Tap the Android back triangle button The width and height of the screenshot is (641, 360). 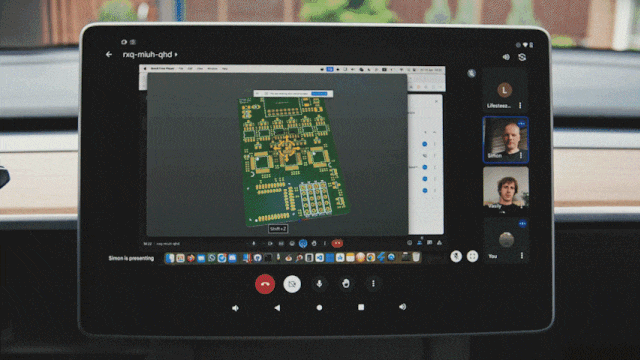[x=278, y=307]
